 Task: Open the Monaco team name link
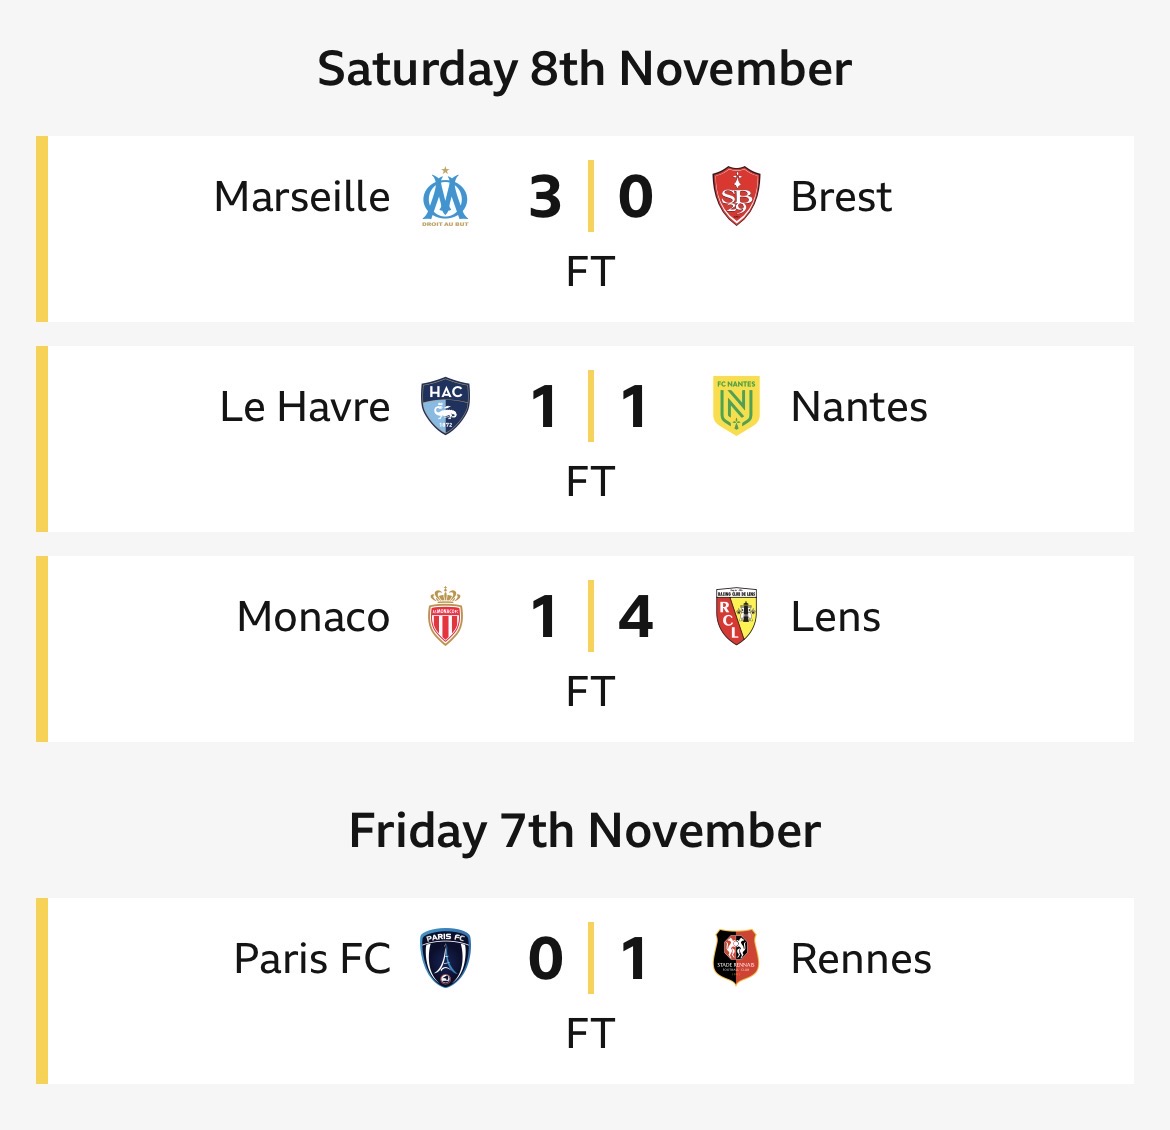tap(313, 617)
